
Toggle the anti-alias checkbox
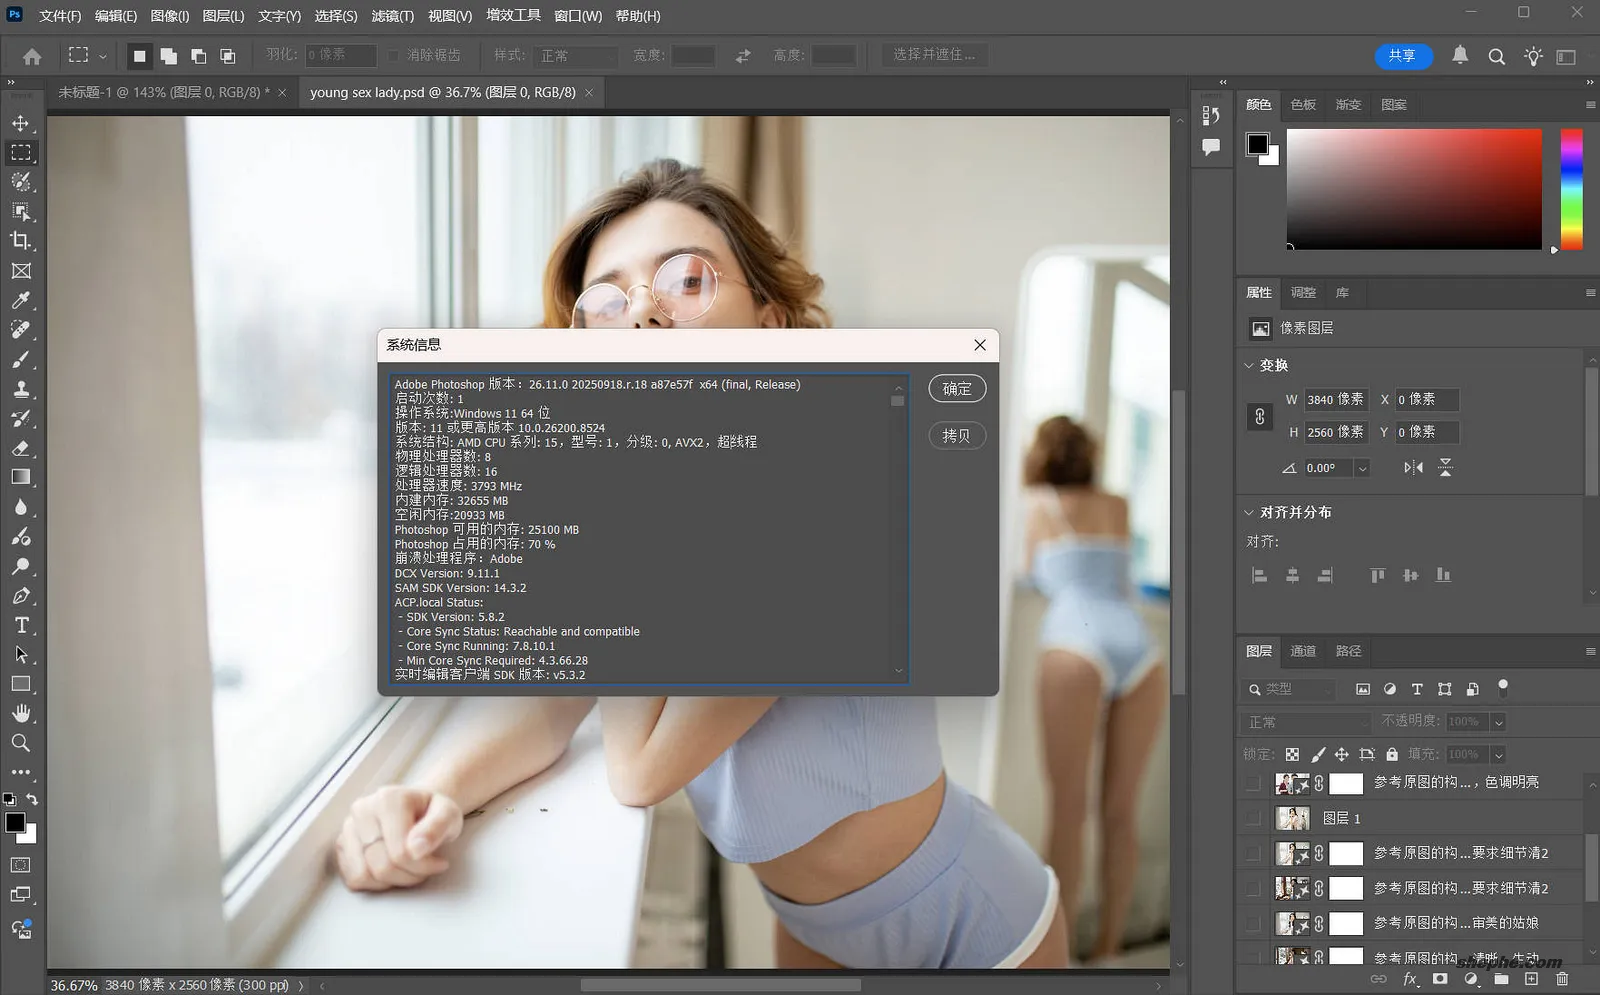coord(393,55)
